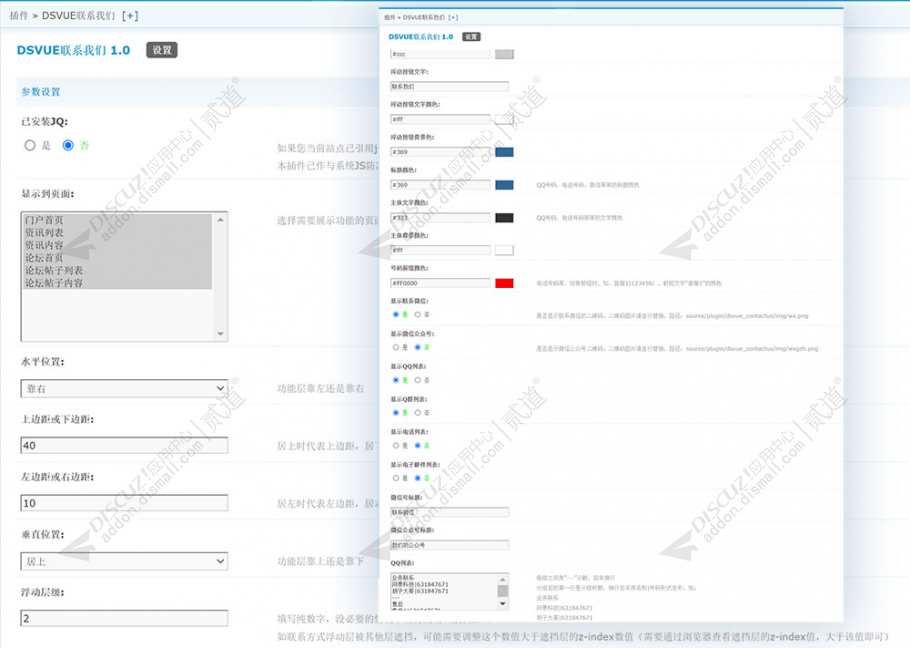The width and height of the screenshot is (910, 648).
Task: Open the 设置 tab on the left page
Action: tap(162, 50)
